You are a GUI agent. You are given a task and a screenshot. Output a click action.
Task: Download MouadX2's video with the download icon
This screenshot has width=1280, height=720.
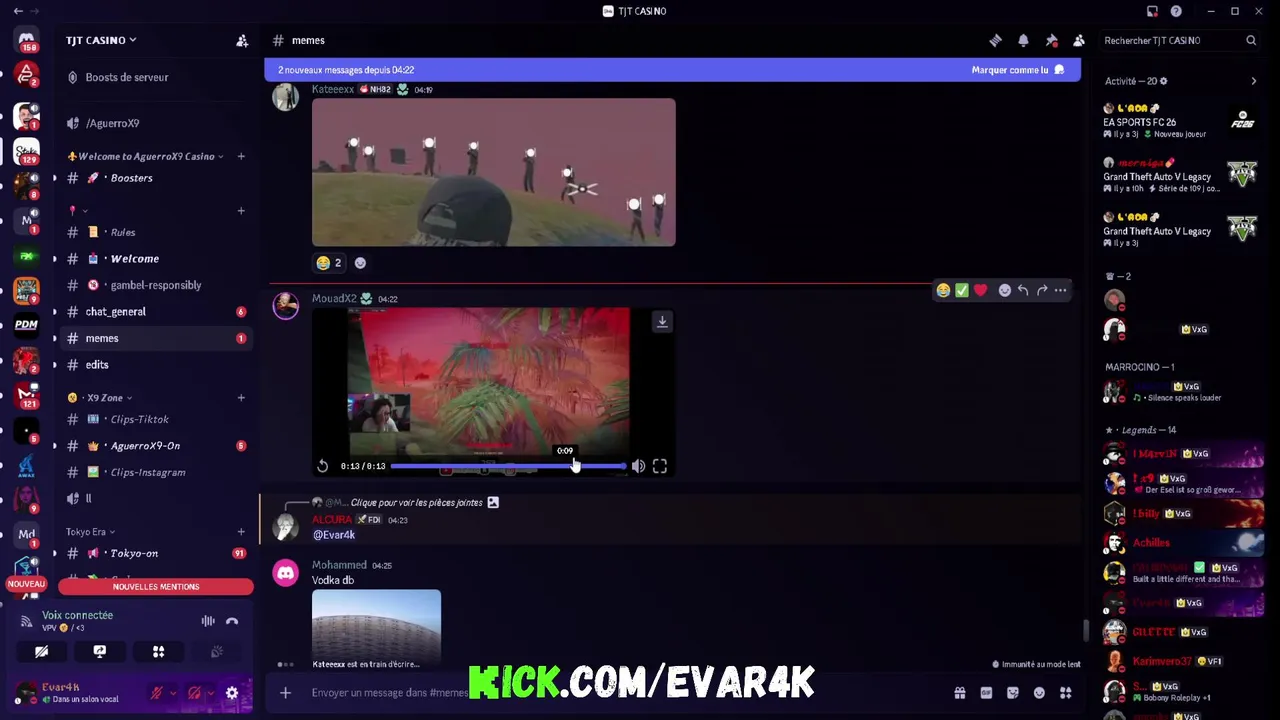(x=662, y=321)
